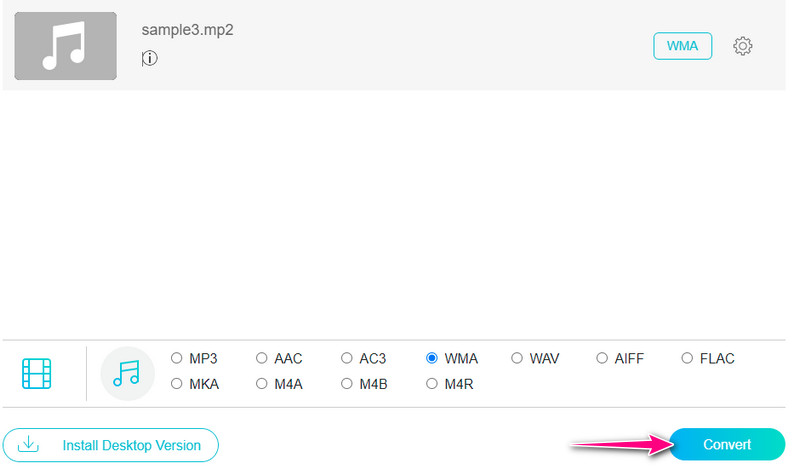
Task: Click the download icon beside Install Desktop Version
Action: tap(29, 445)
